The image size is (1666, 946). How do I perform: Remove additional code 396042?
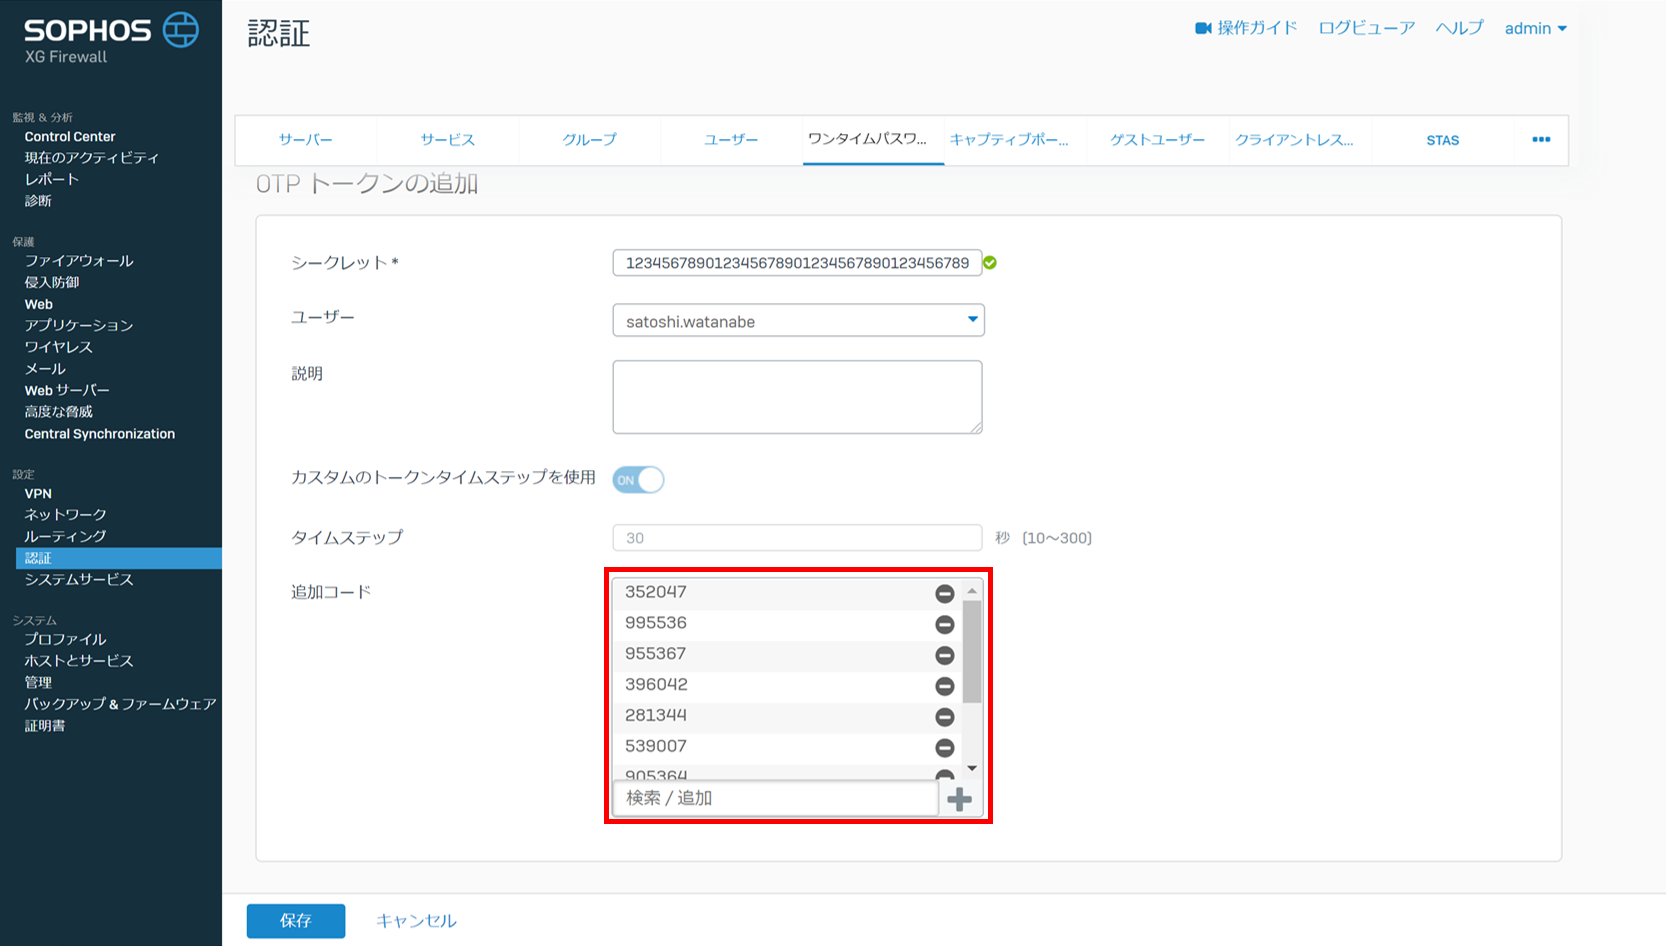[944, 687]
